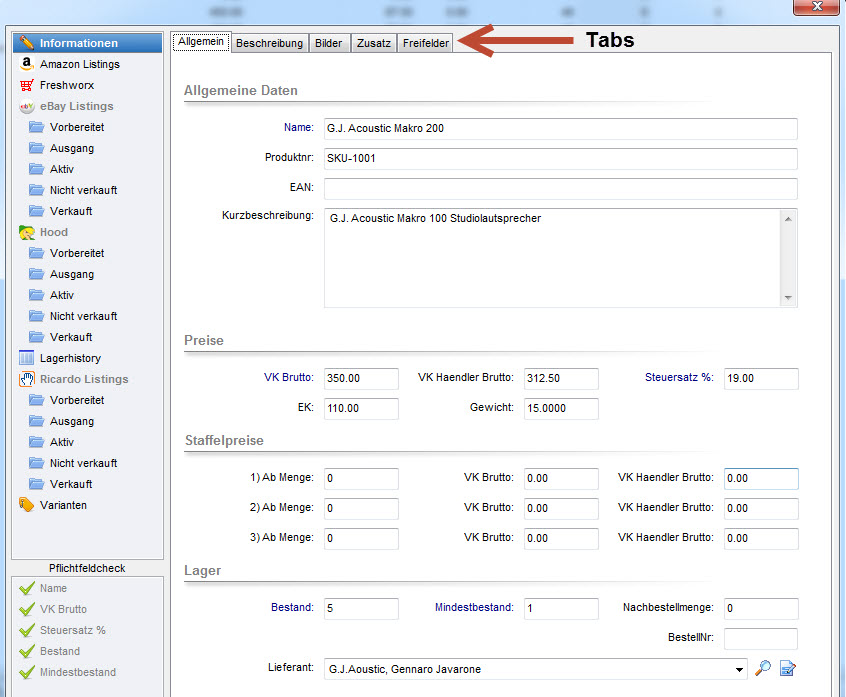This screenshot has height=697, width=846.
Task: Click VK Brutto field in Staffelpreise row 2
Action: (561, 509)
